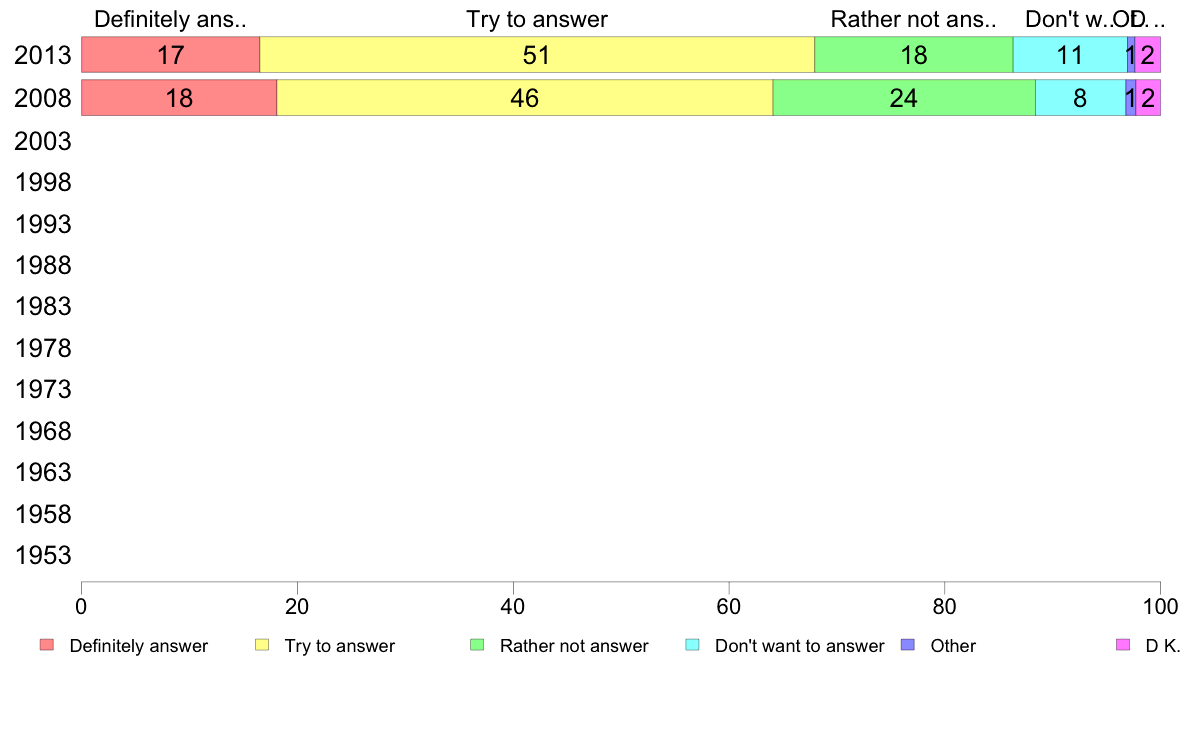Screen dimensions: 1188x736
Task: Select the 2013 yellow bar segment showing 51
Action: [537, 55]
